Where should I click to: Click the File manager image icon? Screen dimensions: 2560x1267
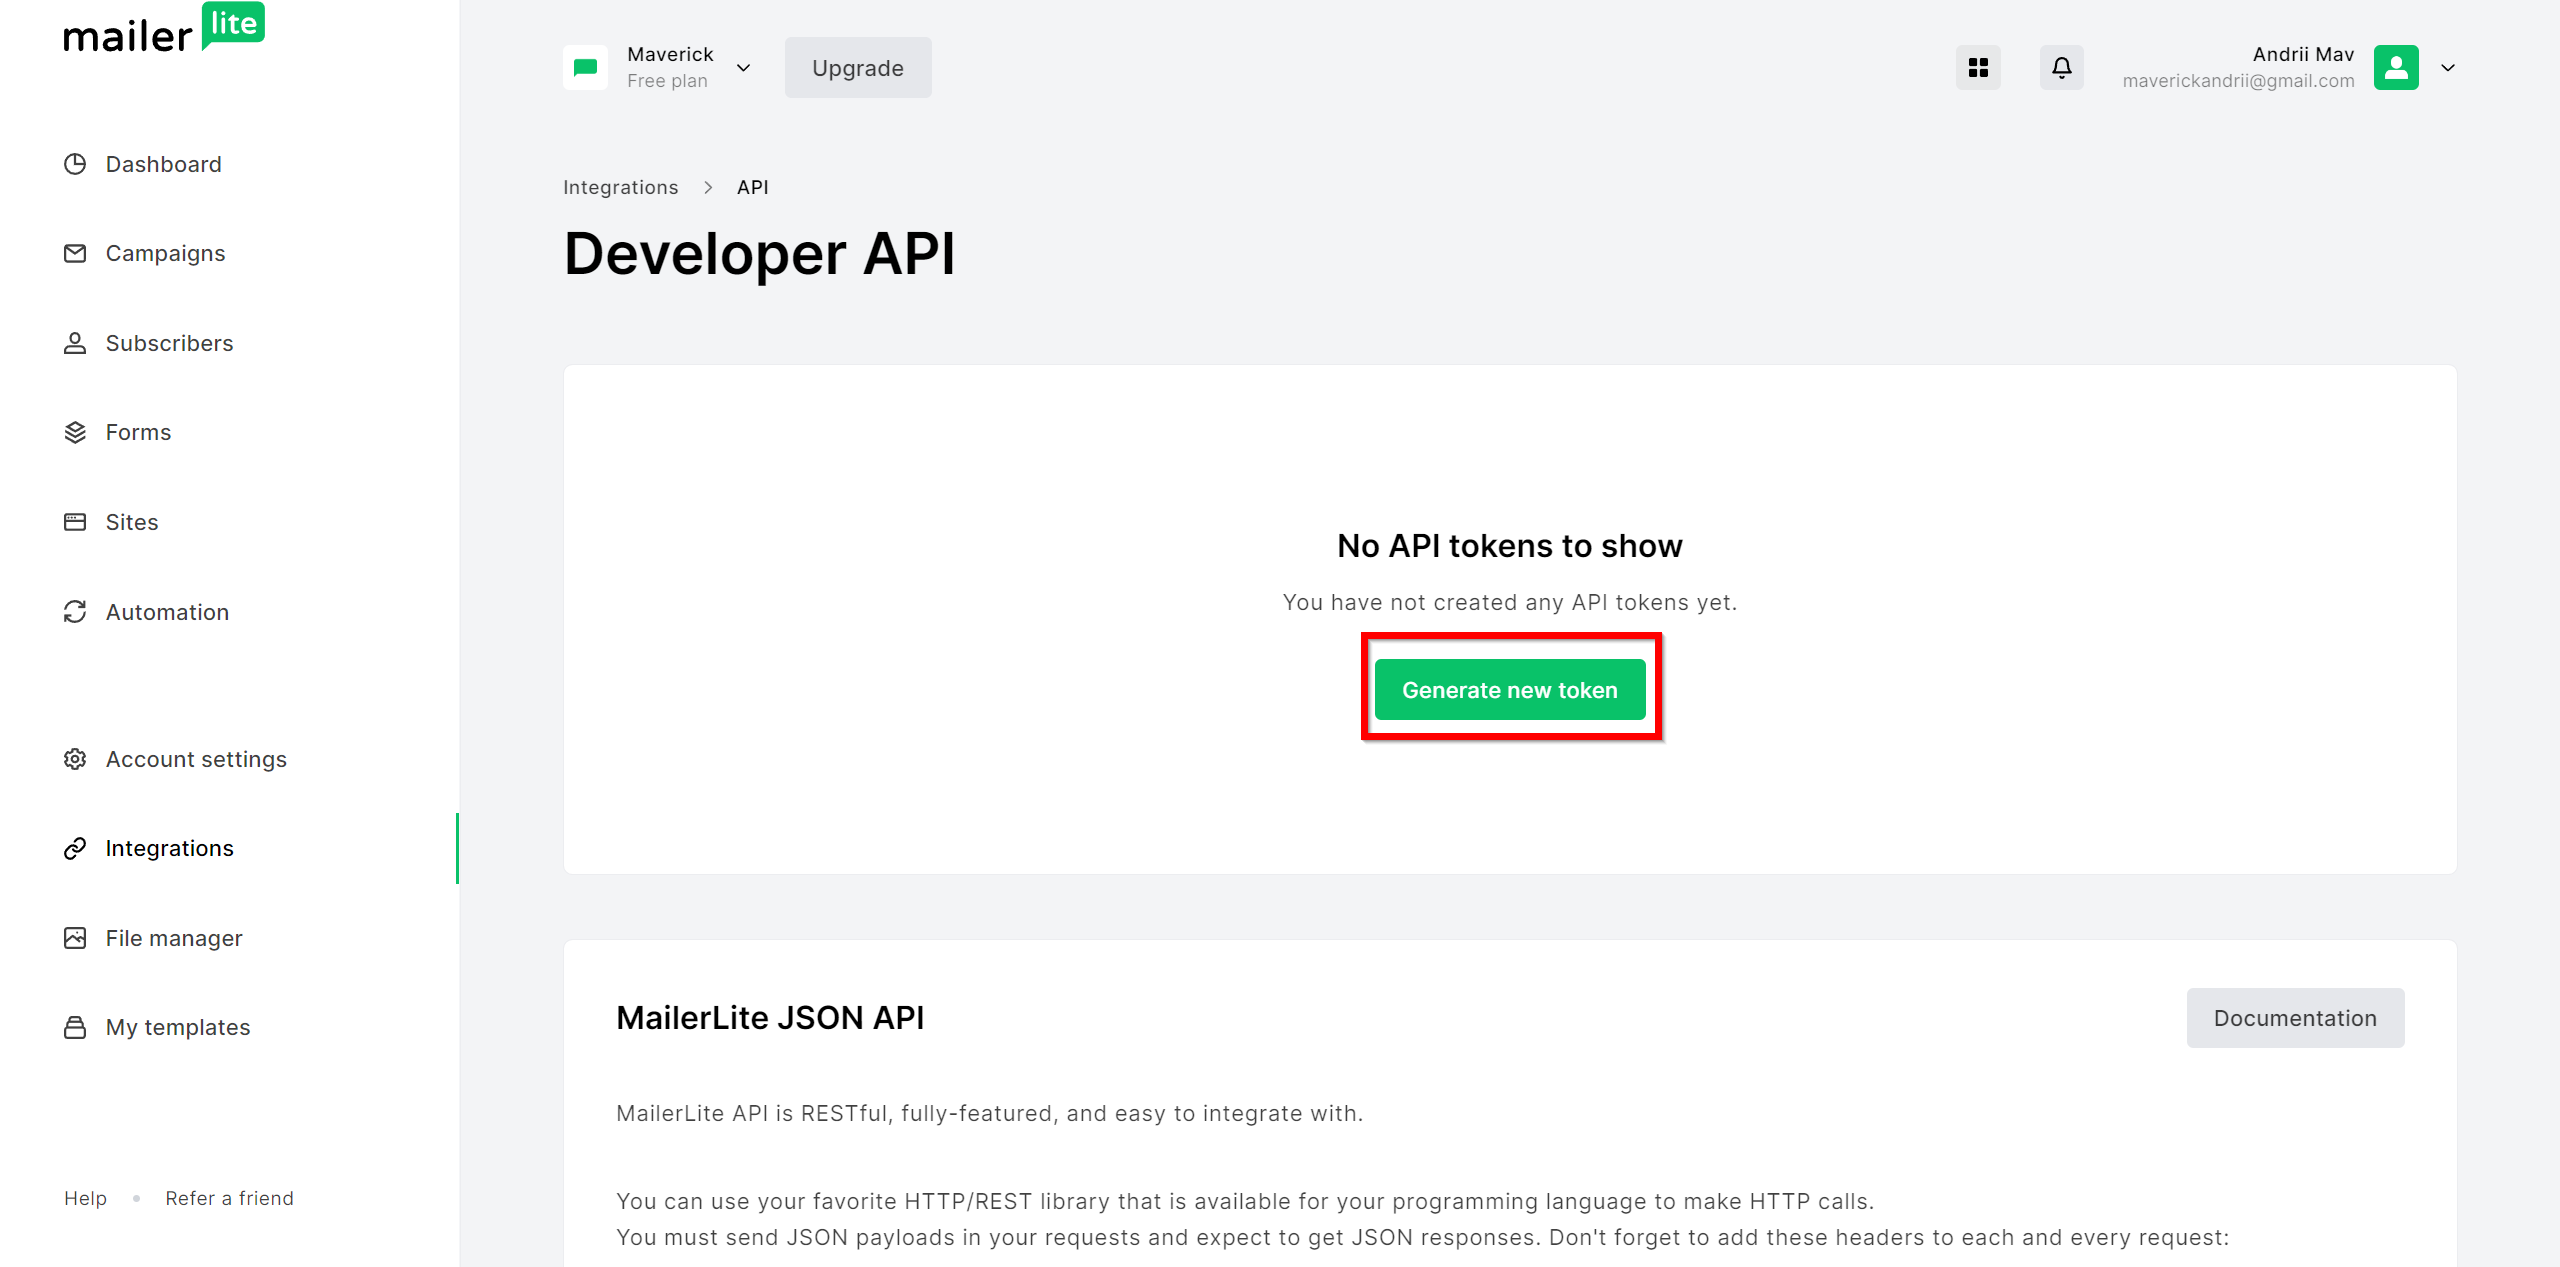(x=75, y=938)
